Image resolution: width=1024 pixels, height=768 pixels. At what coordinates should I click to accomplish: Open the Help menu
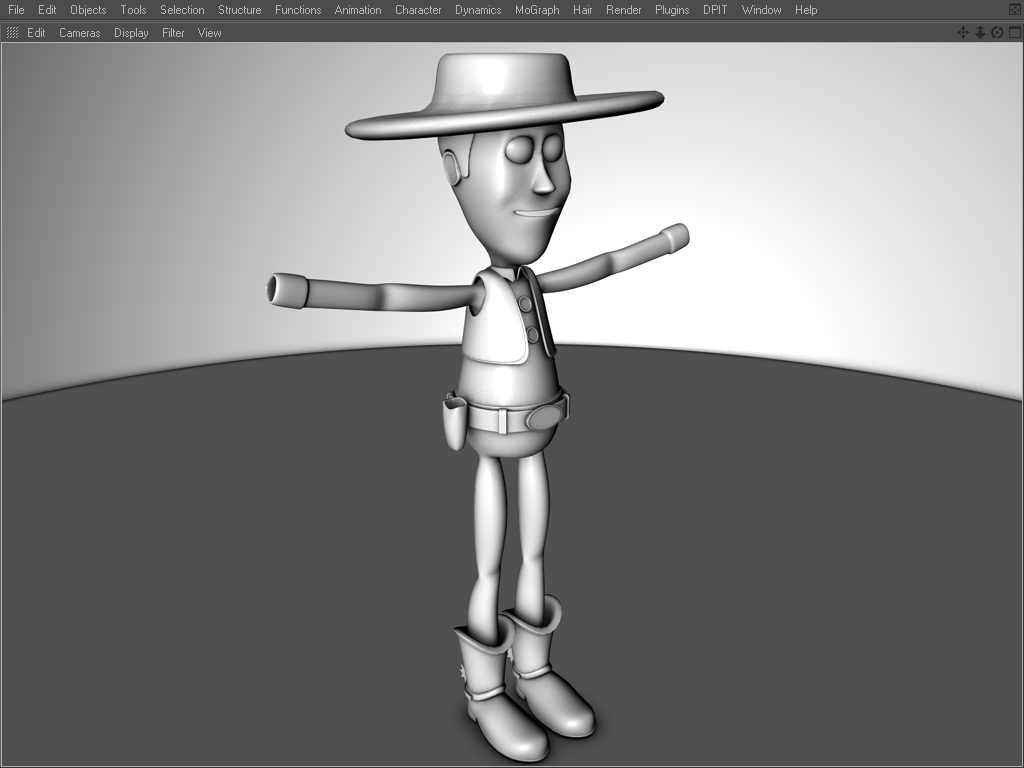coord(806,10)
